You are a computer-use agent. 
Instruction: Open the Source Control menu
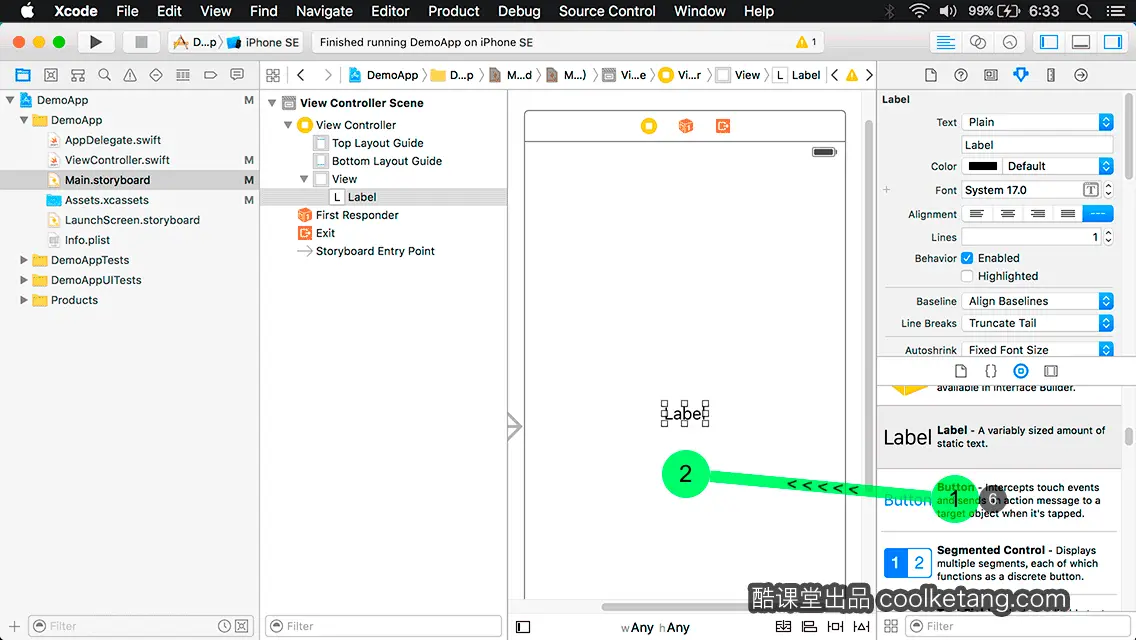607,11
